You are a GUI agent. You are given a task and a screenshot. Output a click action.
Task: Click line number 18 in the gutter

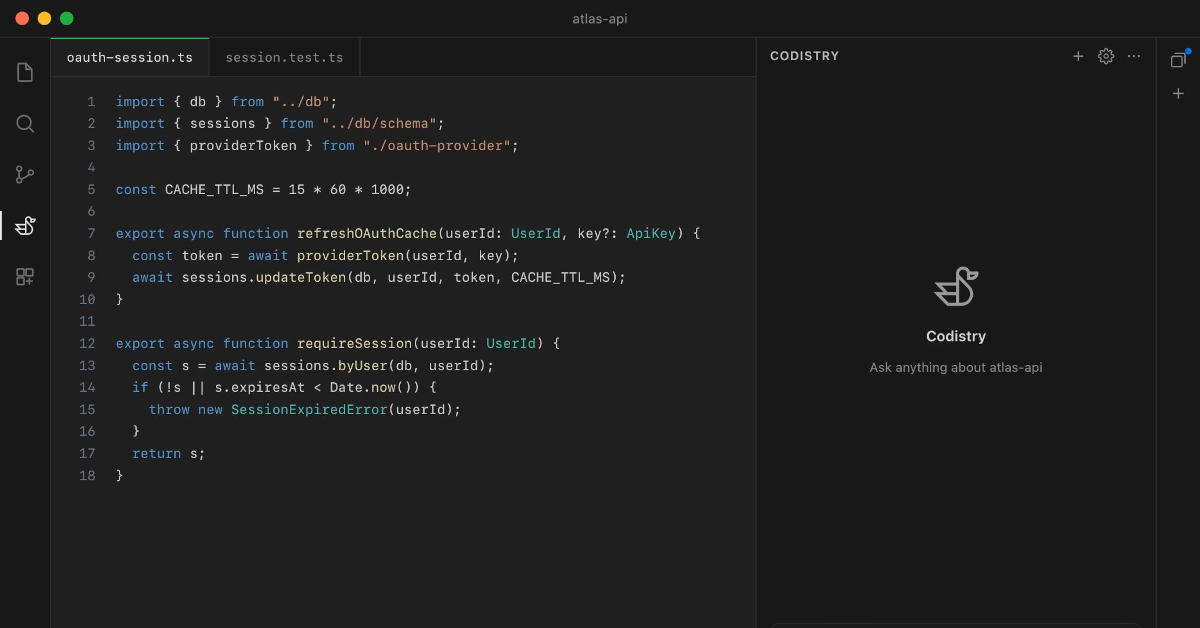coord(87,475)
